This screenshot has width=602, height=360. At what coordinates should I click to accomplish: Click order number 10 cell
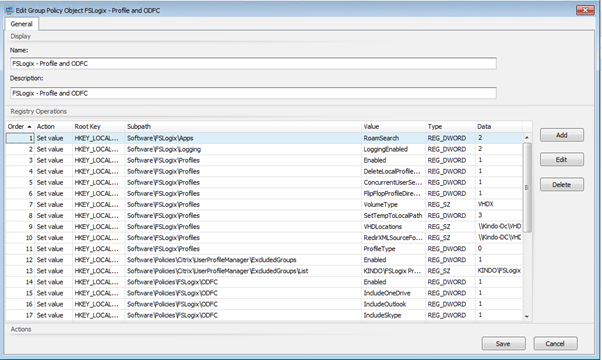tap(20, 238)
